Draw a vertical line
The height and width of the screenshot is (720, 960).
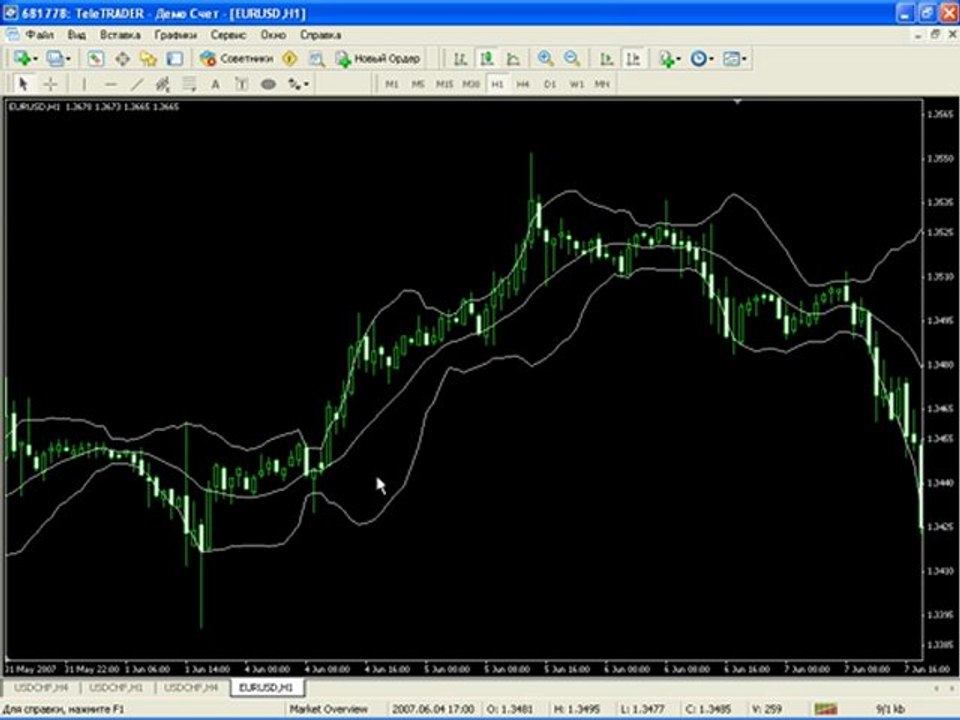pyautogui.click(x=84, y=84)
